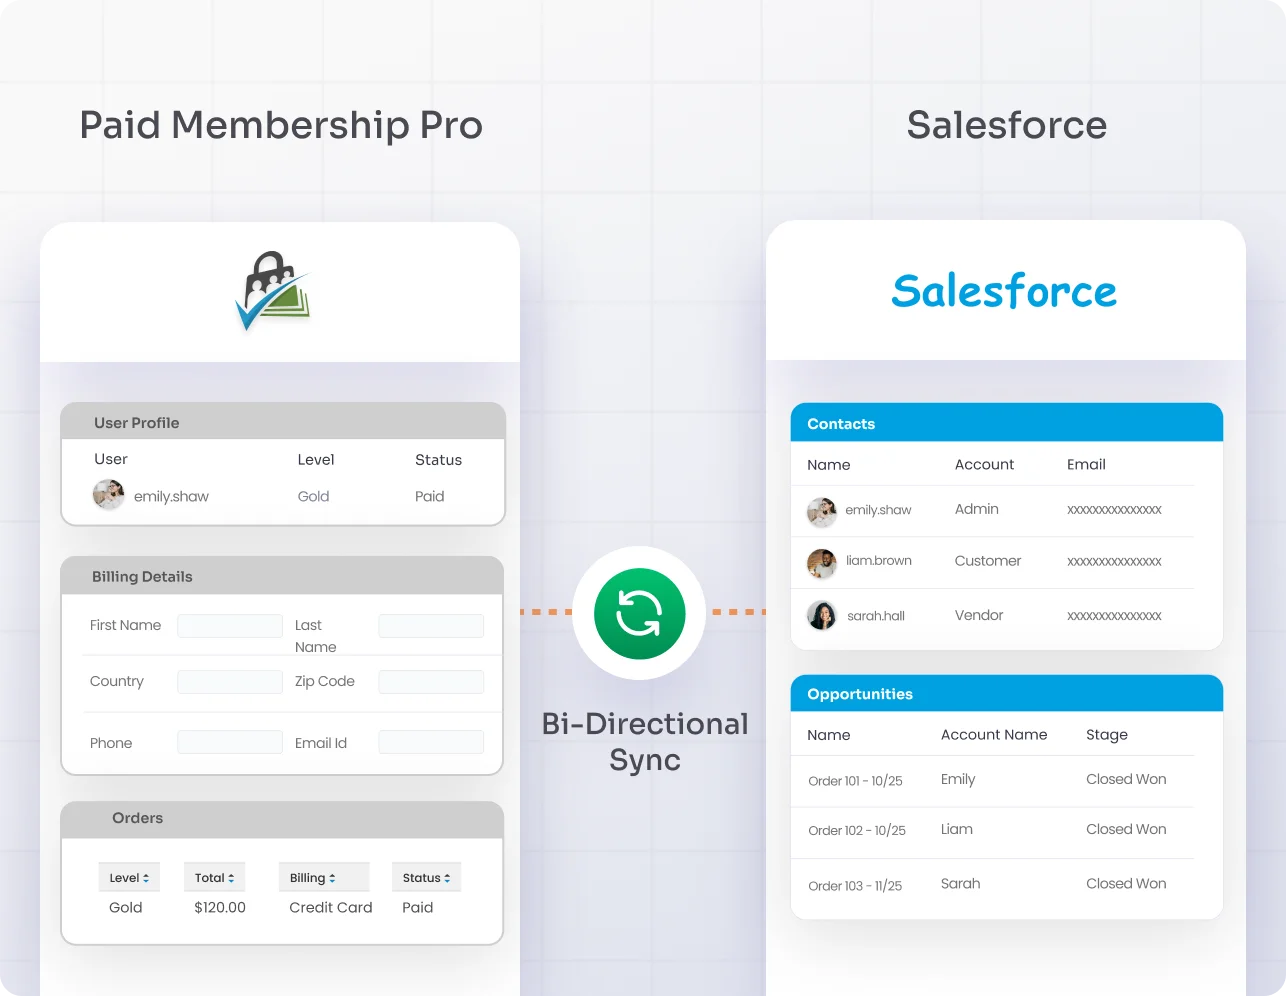Click the Zip Code input field
This screenshot has height=996, width=1286.
pyautogui.click(x=431, y=682)
